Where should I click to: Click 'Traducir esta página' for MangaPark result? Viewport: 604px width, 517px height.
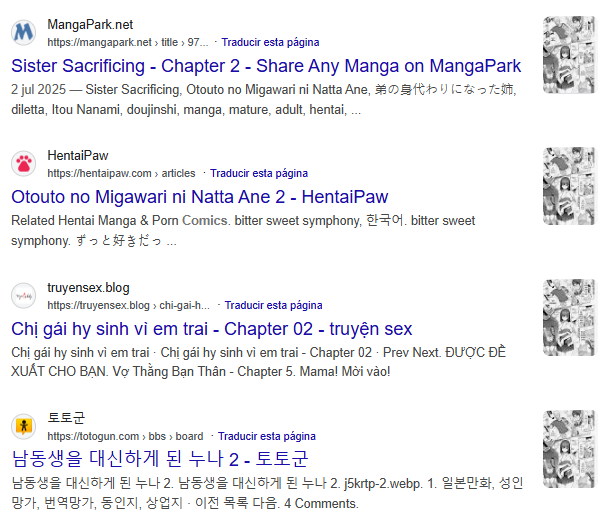tap(270, 42)
